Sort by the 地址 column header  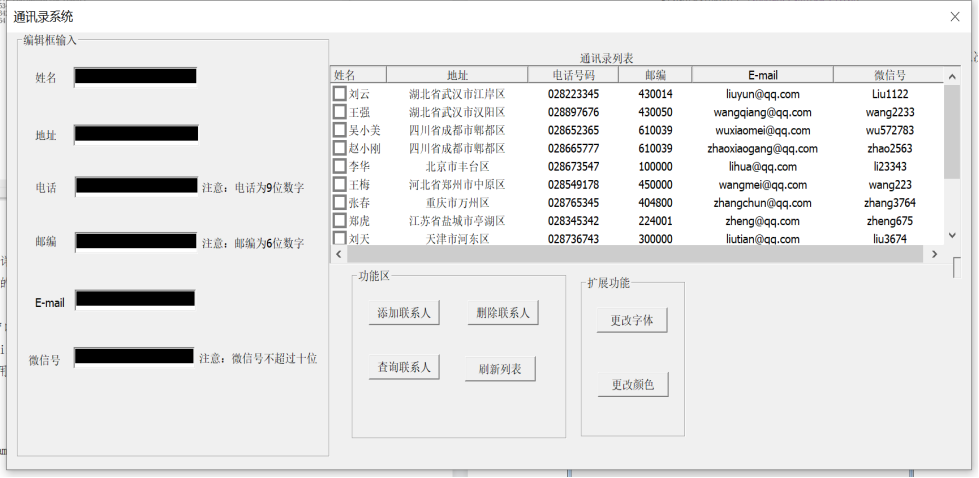(x=457, y=75)
